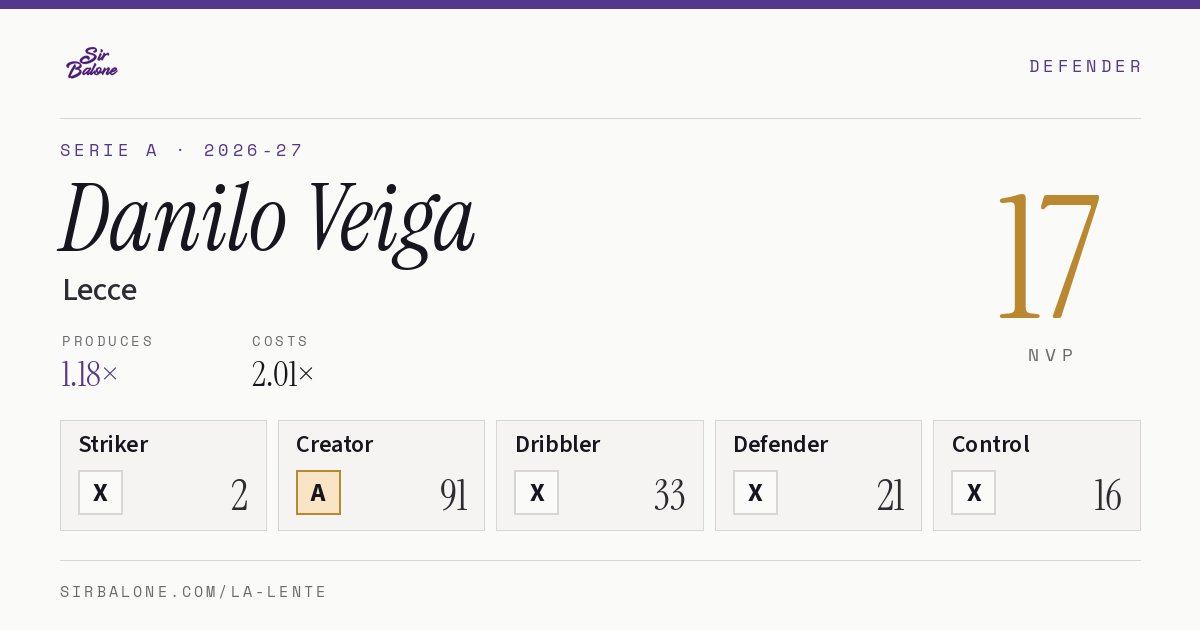Click the Creator score 91
Screen dimensions: 1200x630
(454, 495)
